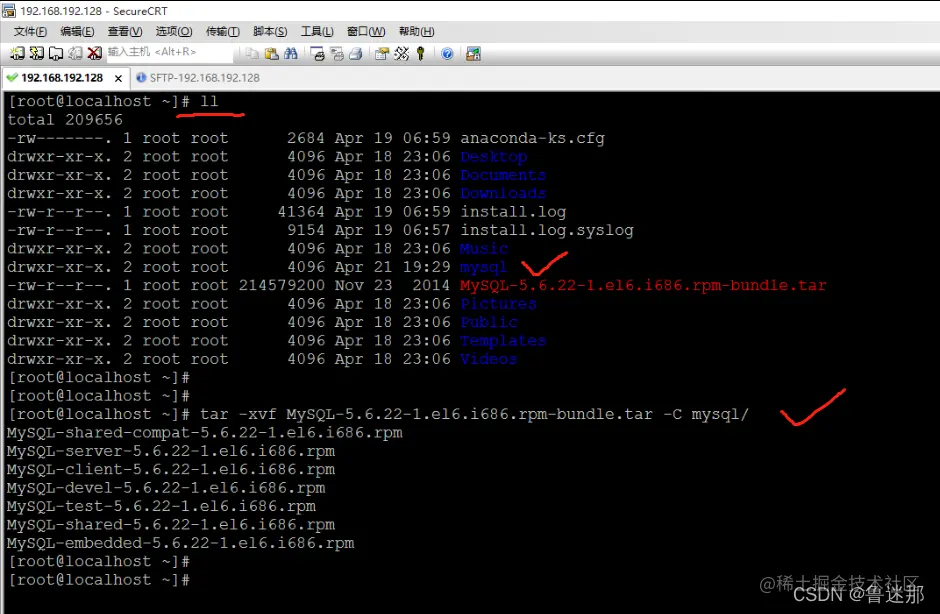Click the 'Music' directory name

484,249
